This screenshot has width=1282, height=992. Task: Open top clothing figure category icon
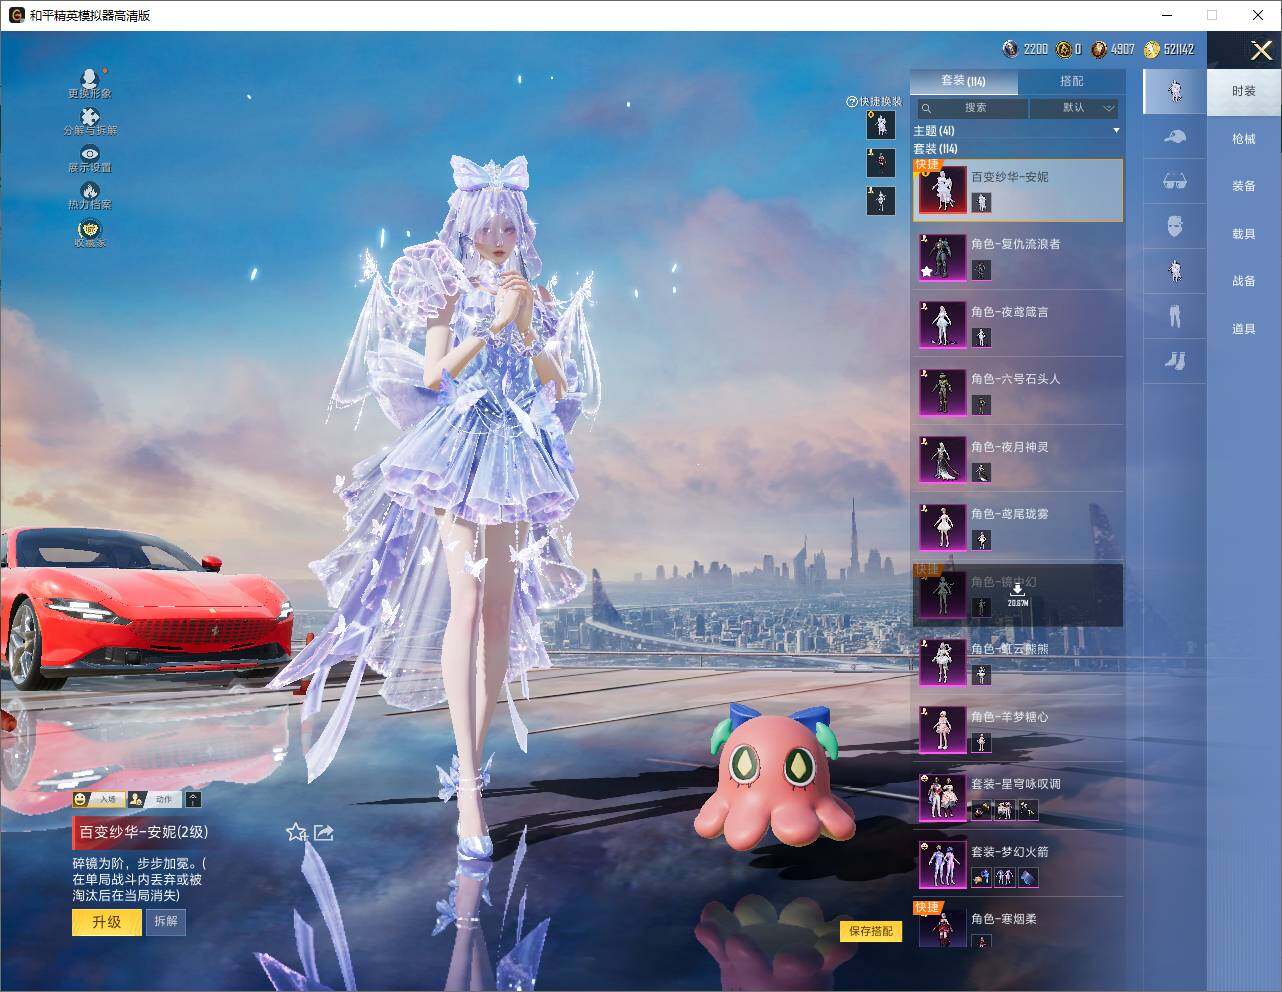pyautogui.click(x=1175, y=271)
